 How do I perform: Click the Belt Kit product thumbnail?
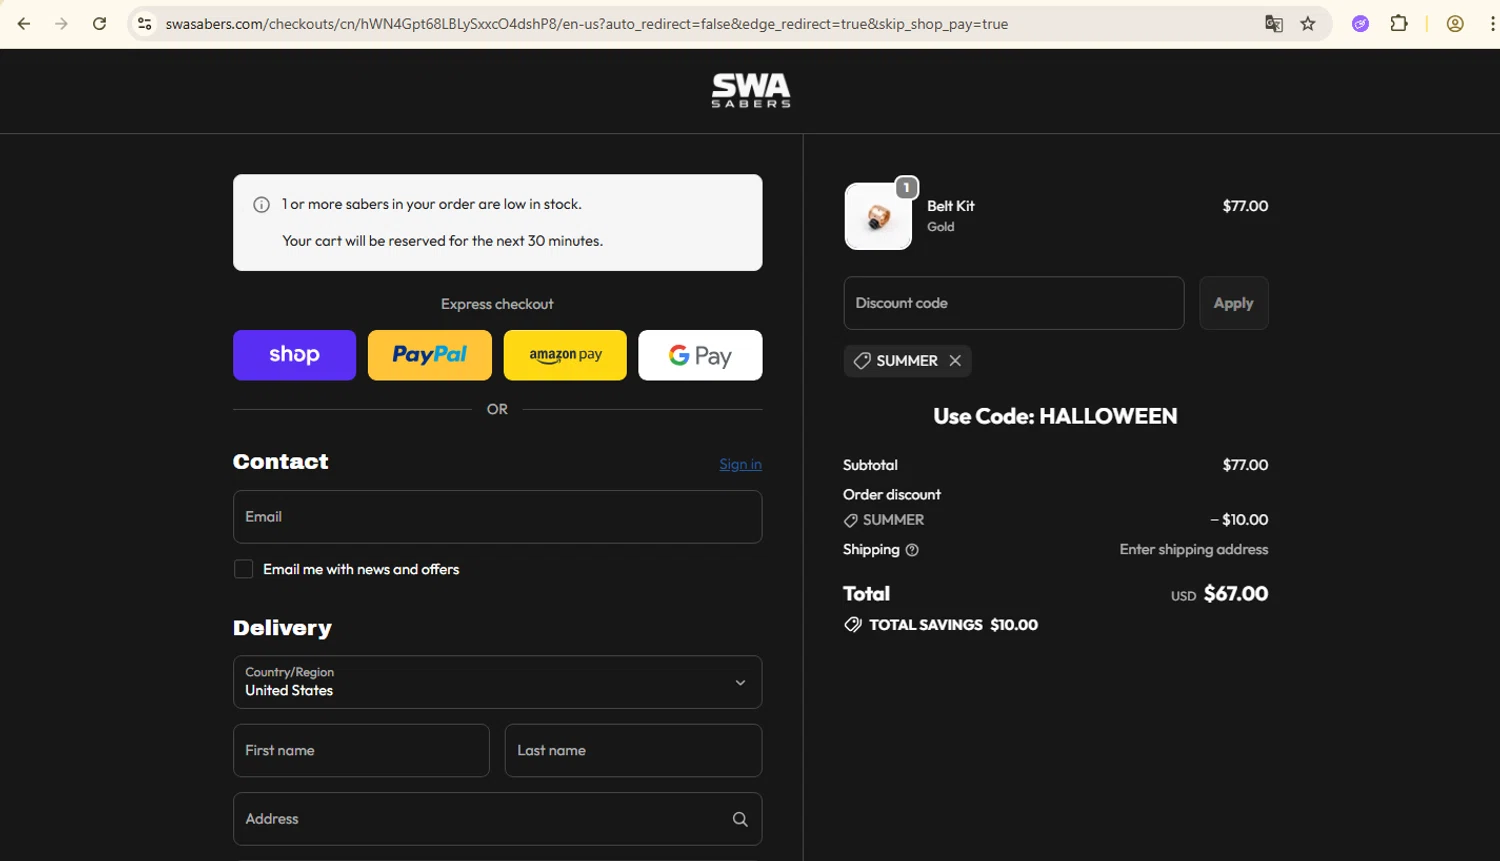point(878,216)
